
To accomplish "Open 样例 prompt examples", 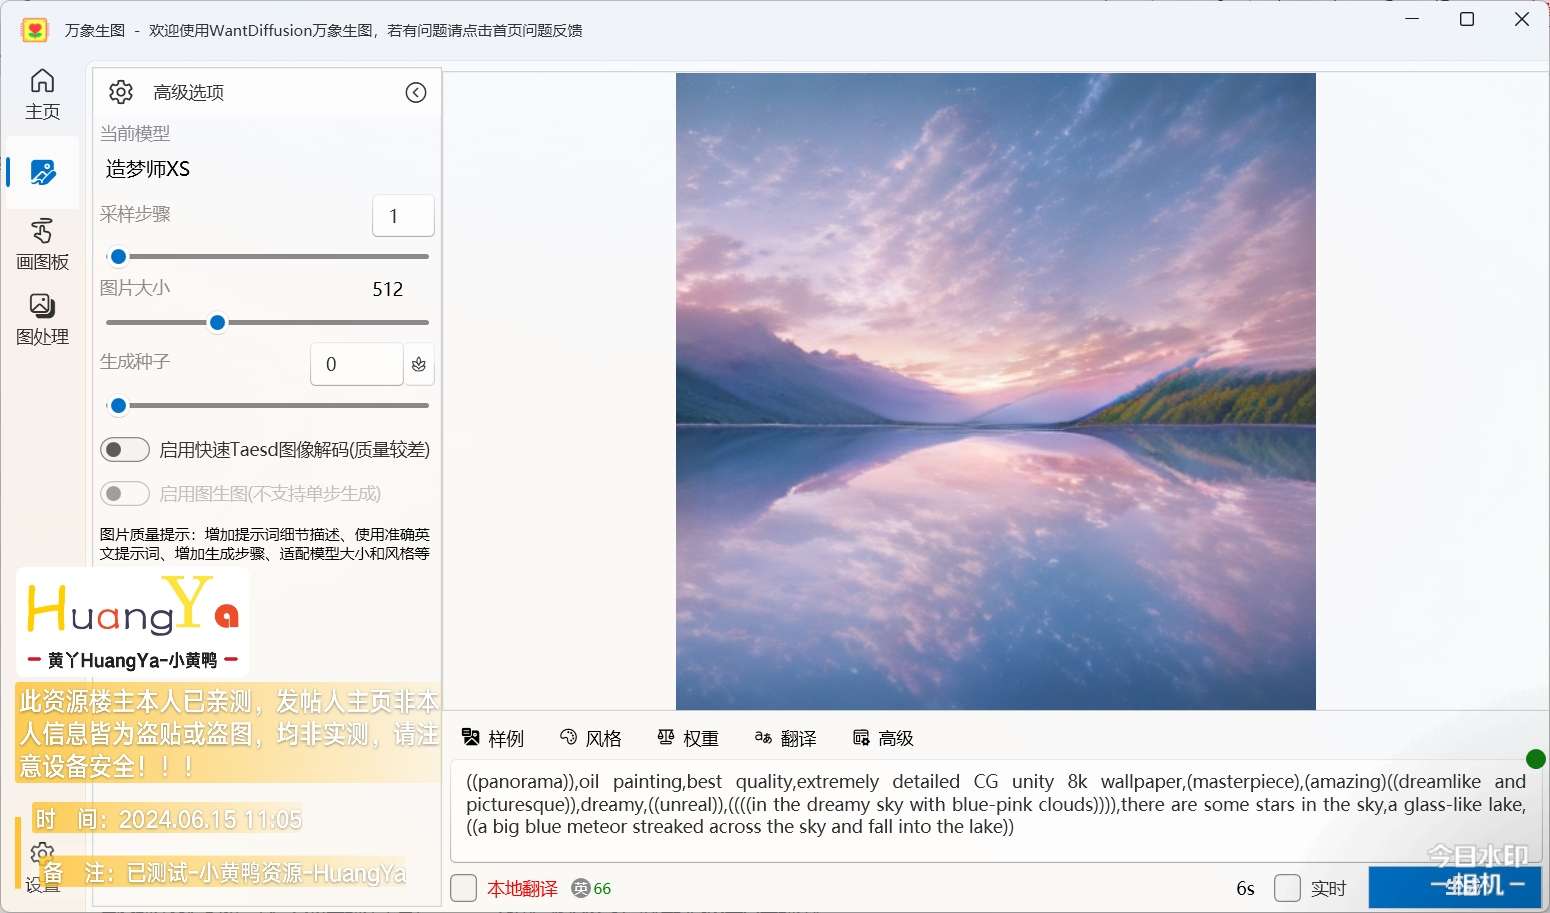I will point(492,738).
